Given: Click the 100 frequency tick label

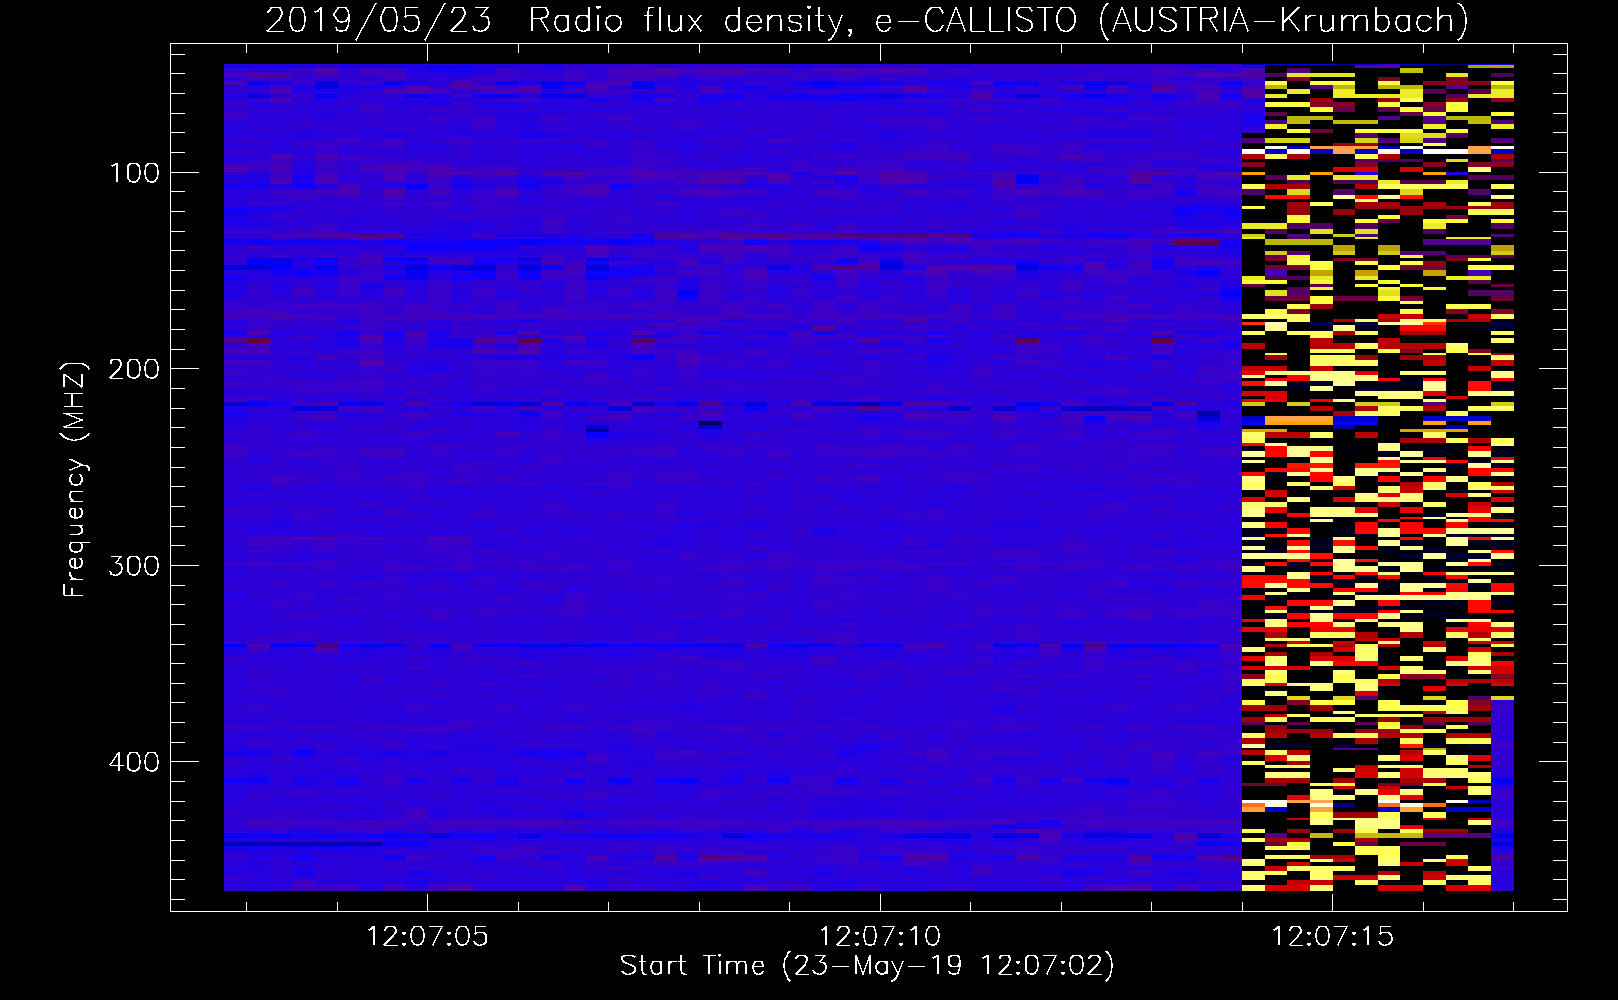Looking at the screenshot, I should point(134,173).
